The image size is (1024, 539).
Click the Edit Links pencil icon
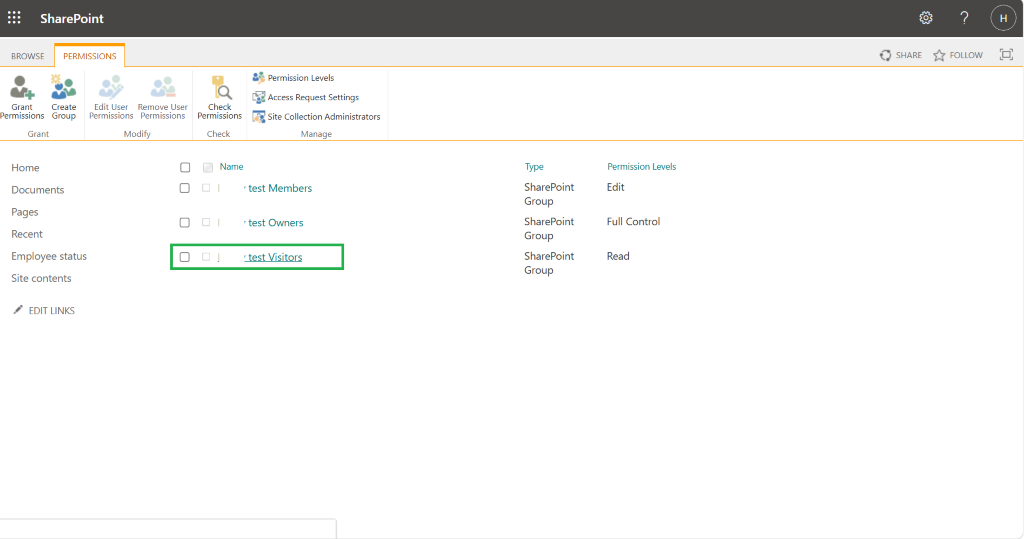click(18, 310)
